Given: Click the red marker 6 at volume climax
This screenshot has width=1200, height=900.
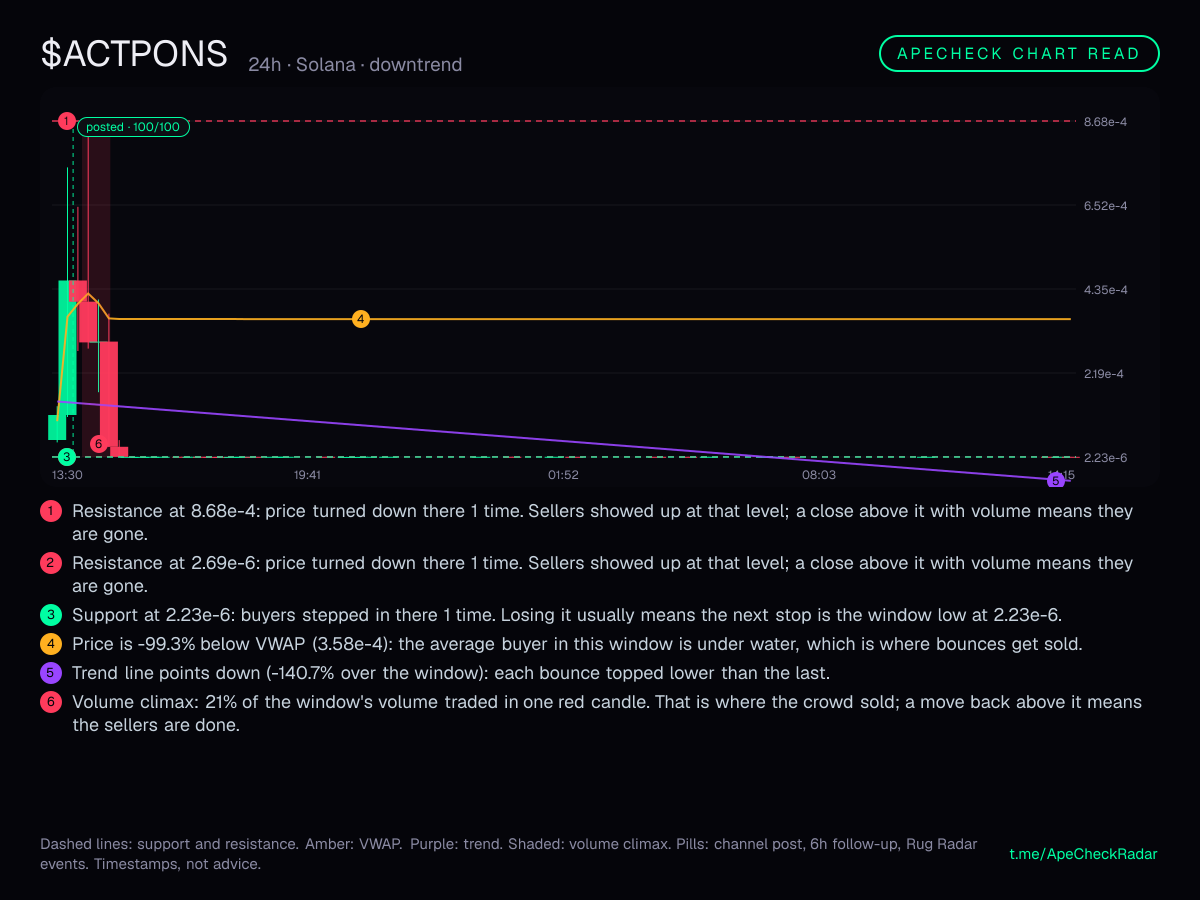Looking at the screenshot, I should (x=97, y=444).
